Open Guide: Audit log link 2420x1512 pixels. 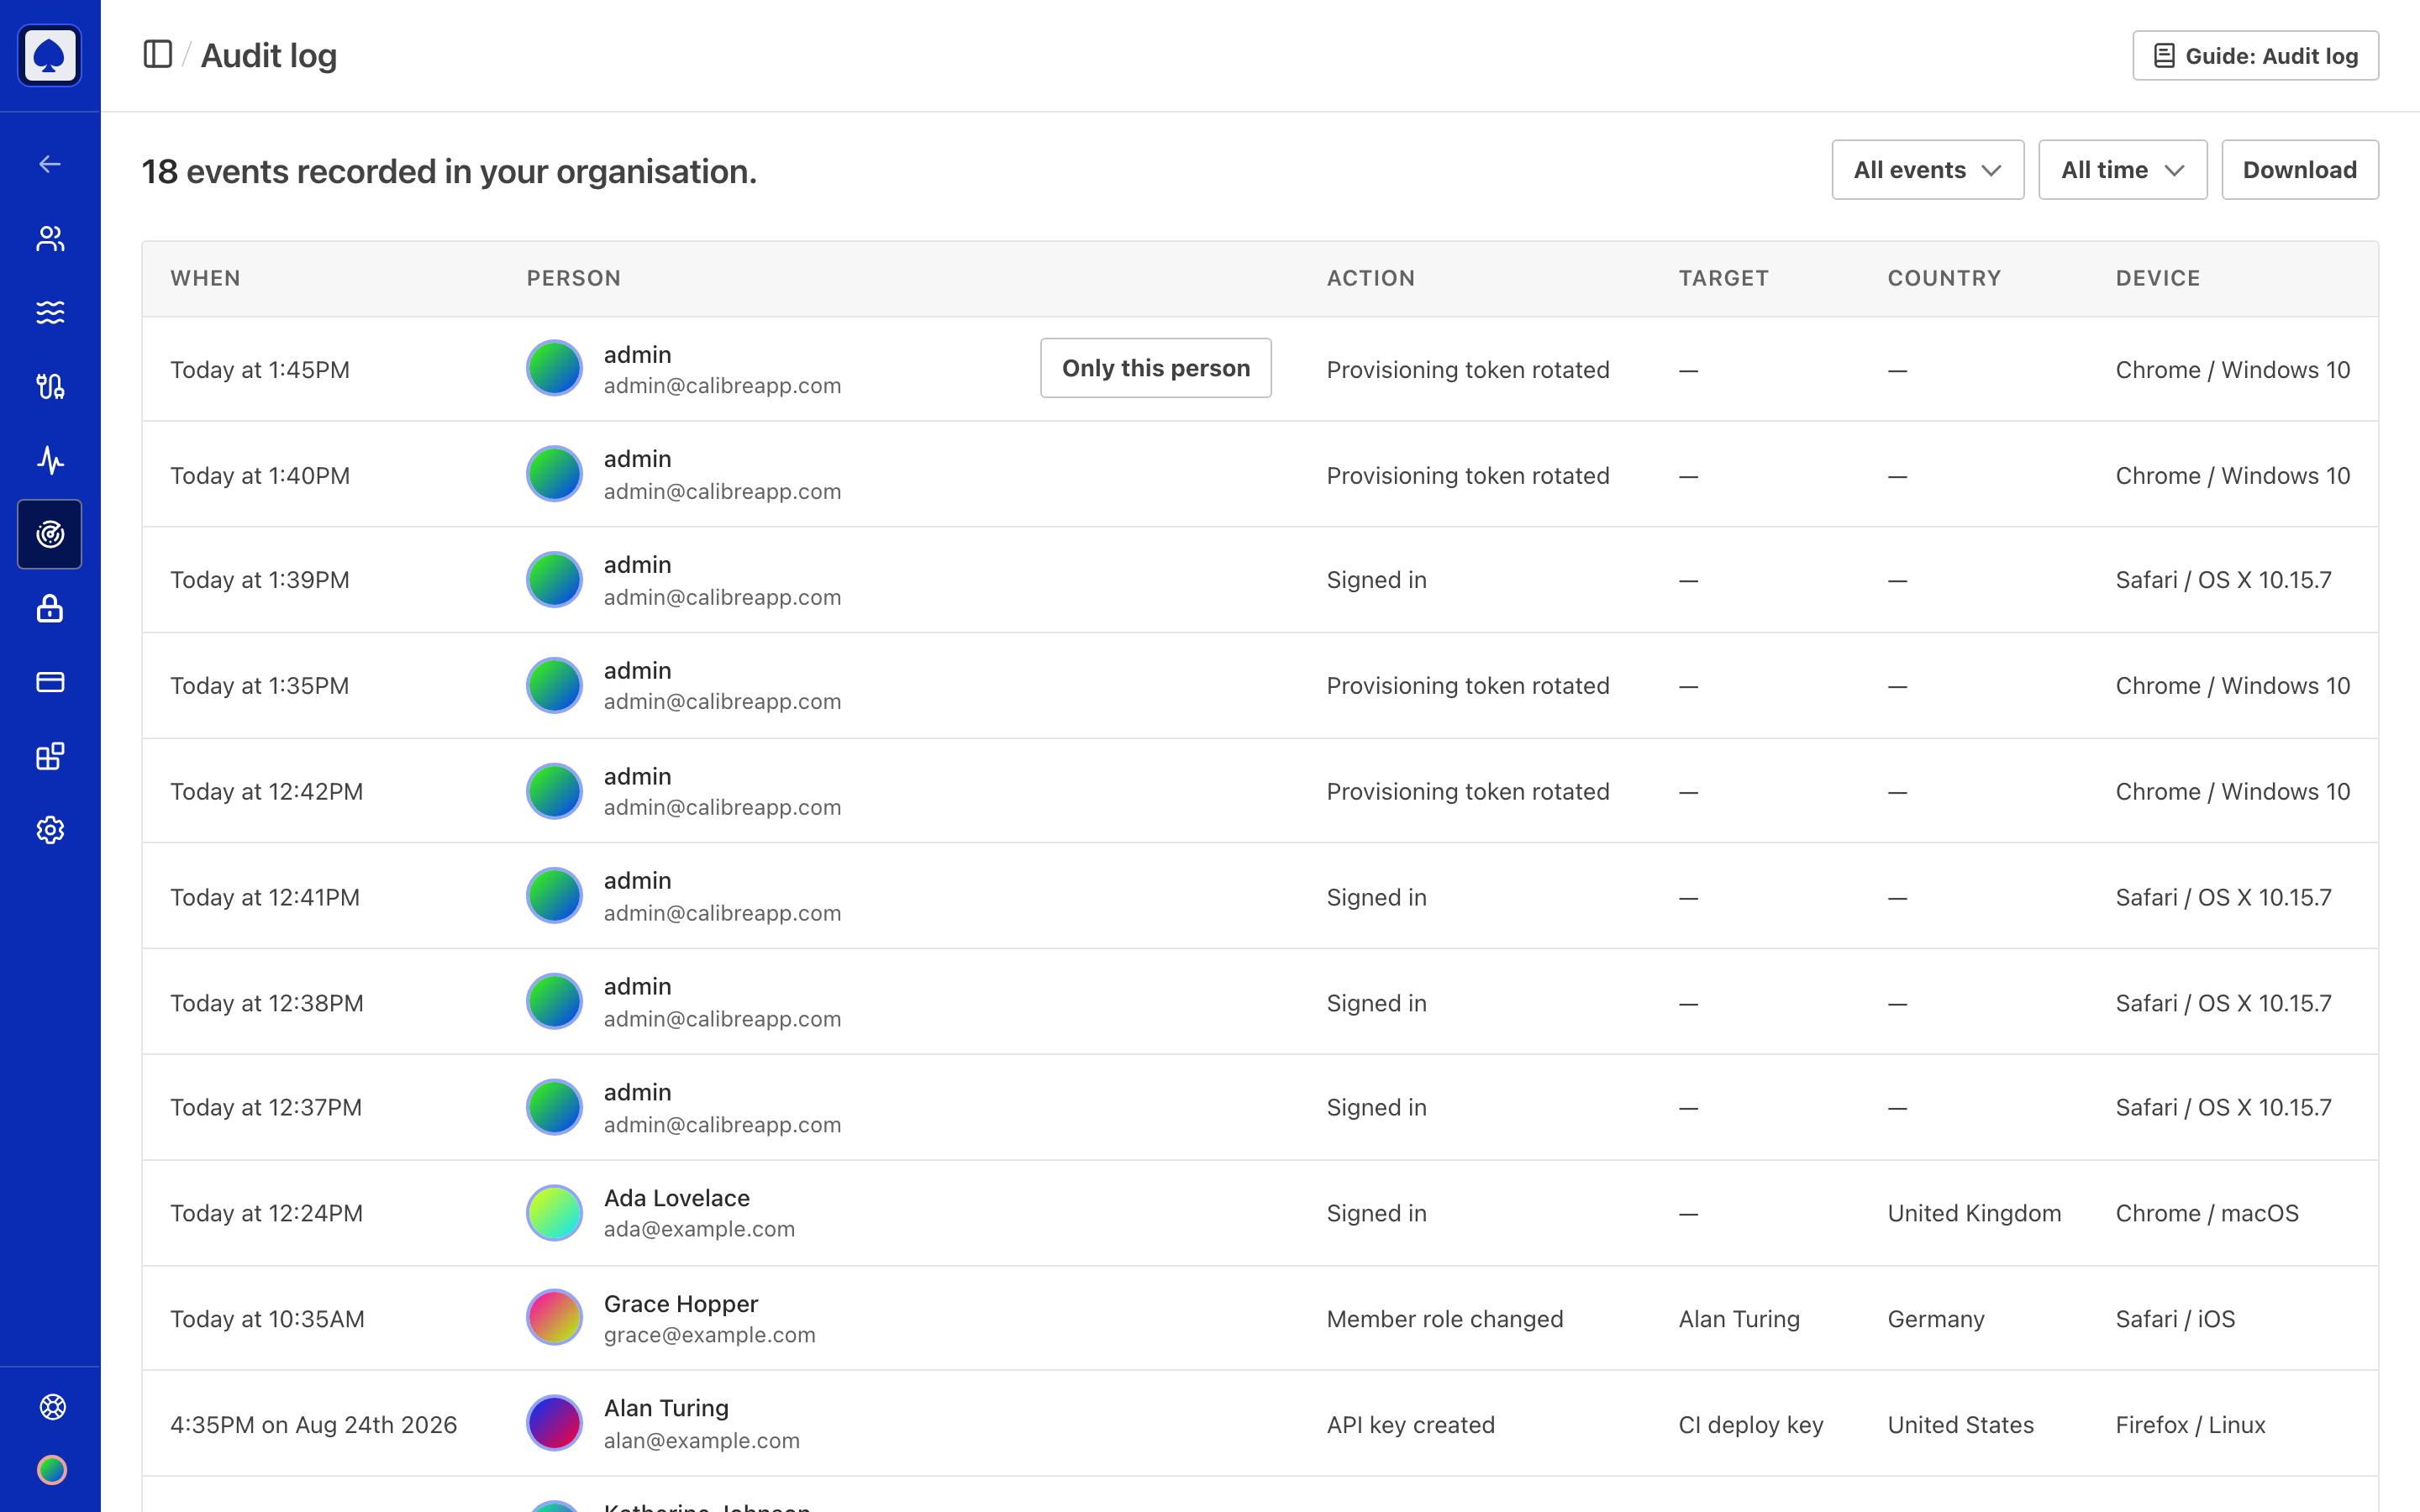[2255, 56]
